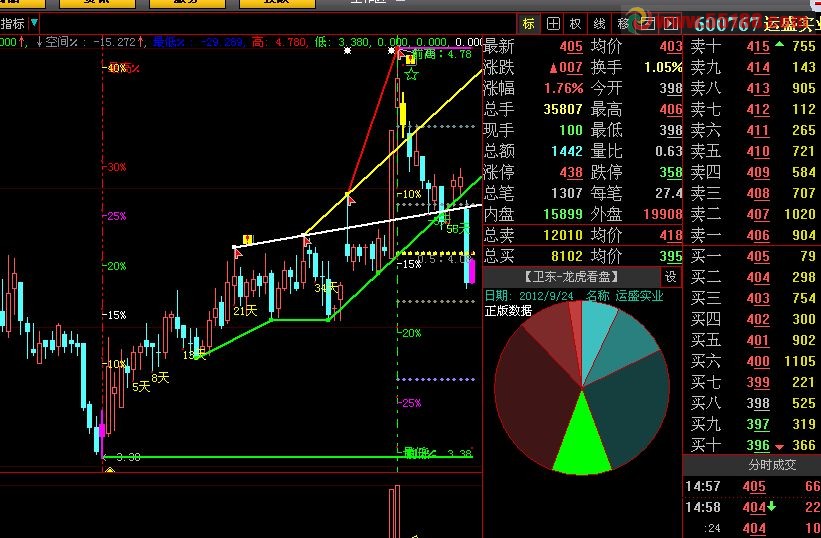Image resolution: width=821 pixels, height=538 pixels.
Task: Select the 卖一 ask price 406
Action: tap(758, 236)
